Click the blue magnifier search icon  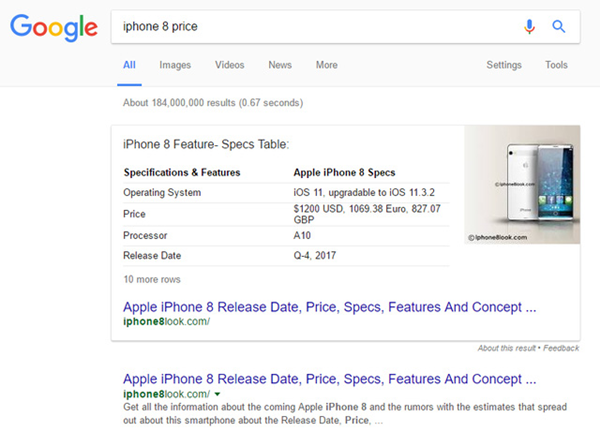coord(558,26)
